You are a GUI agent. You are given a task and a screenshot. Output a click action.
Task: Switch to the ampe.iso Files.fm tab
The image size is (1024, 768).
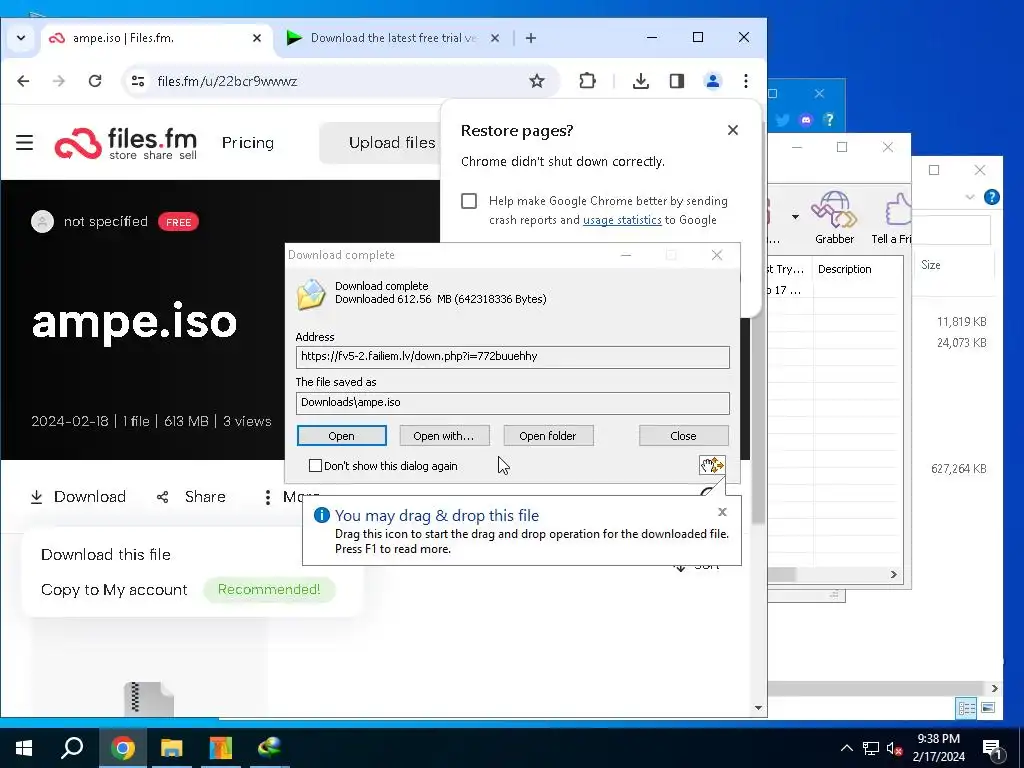pyautogui.click(x=157, y=38)
